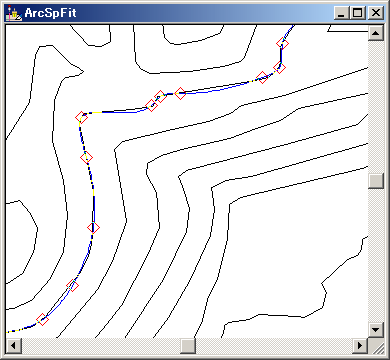The width and height of the screenshot is (390, 360).
Task: Click the horizontal scrollbar left arrow
Action: [x=14, y=345]
